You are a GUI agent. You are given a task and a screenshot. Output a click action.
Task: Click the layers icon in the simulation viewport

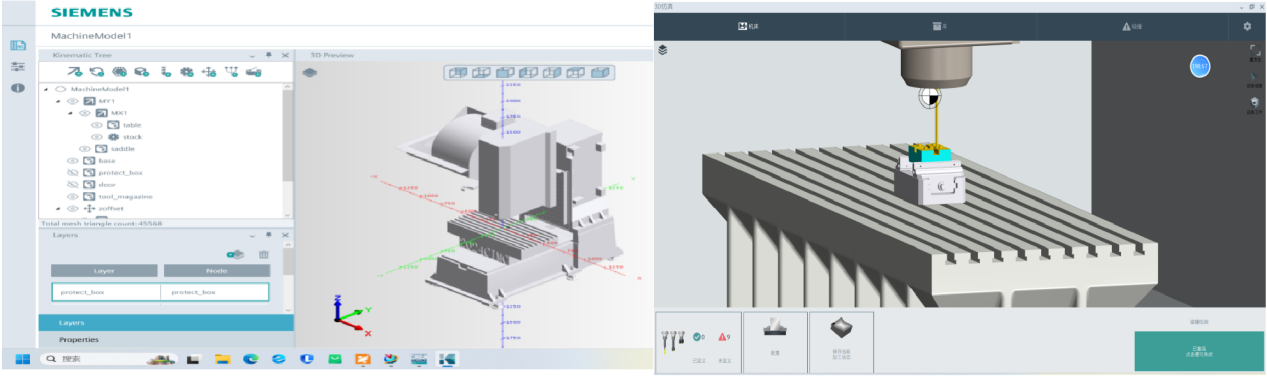click(x=662, y=49)
